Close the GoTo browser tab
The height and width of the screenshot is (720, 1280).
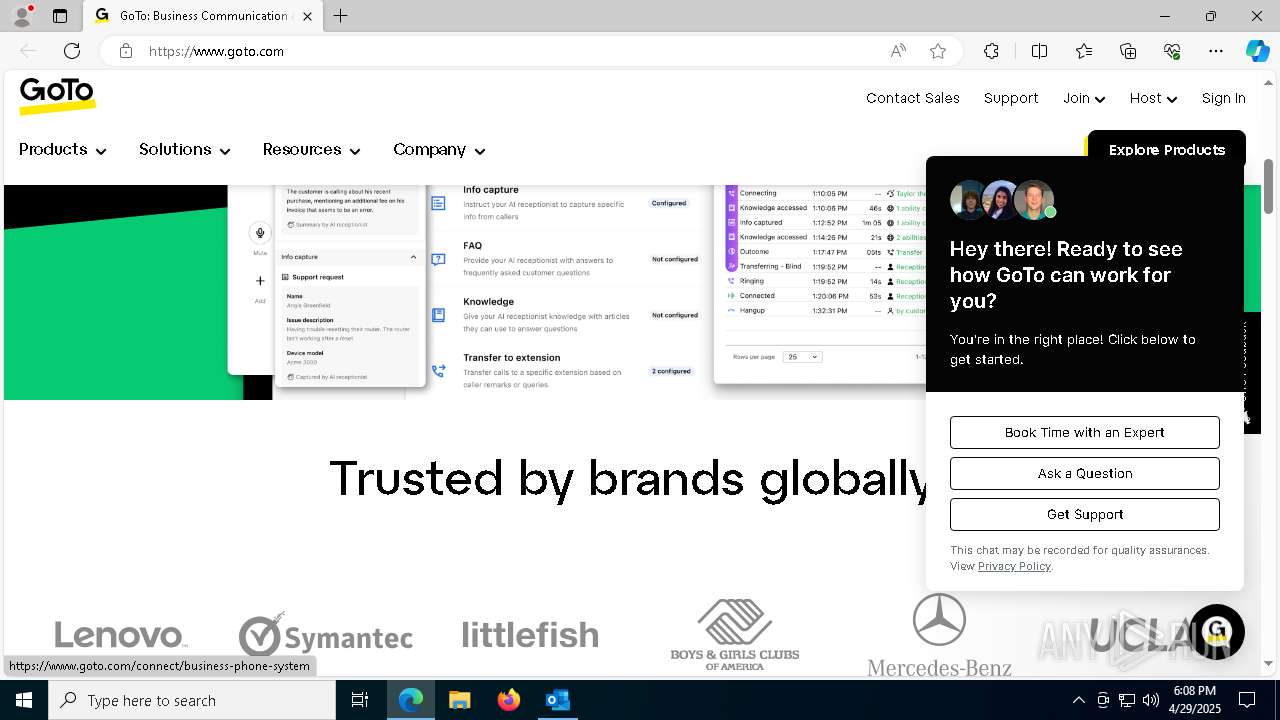pos(307,16)
